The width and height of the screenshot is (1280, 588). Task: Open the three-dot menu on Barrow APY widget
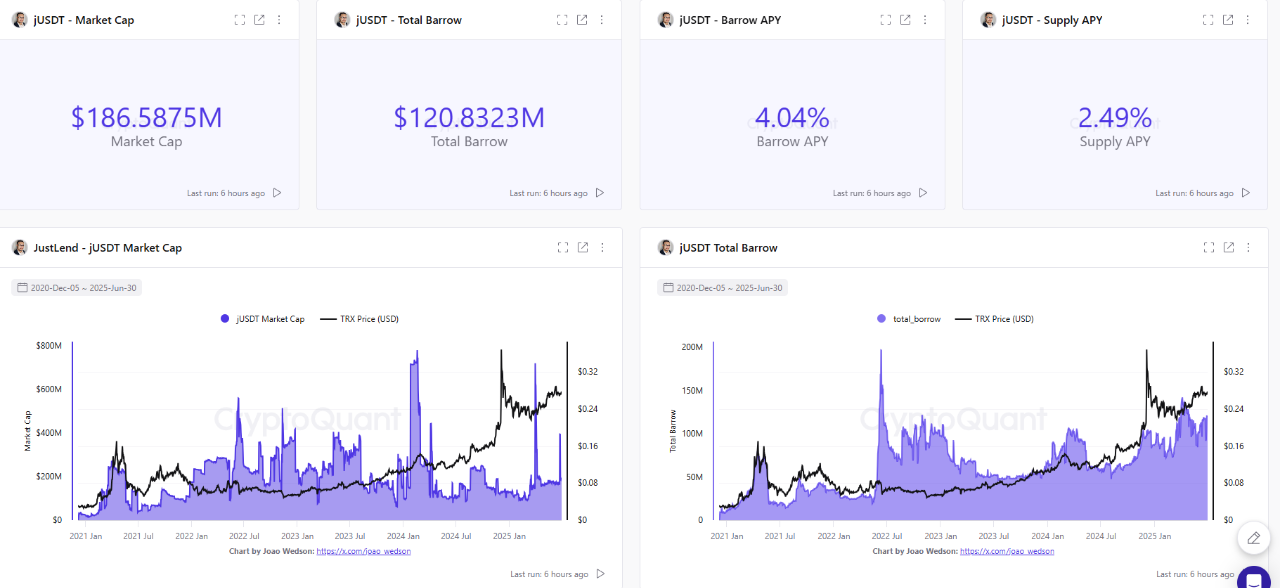click(924, 18)
